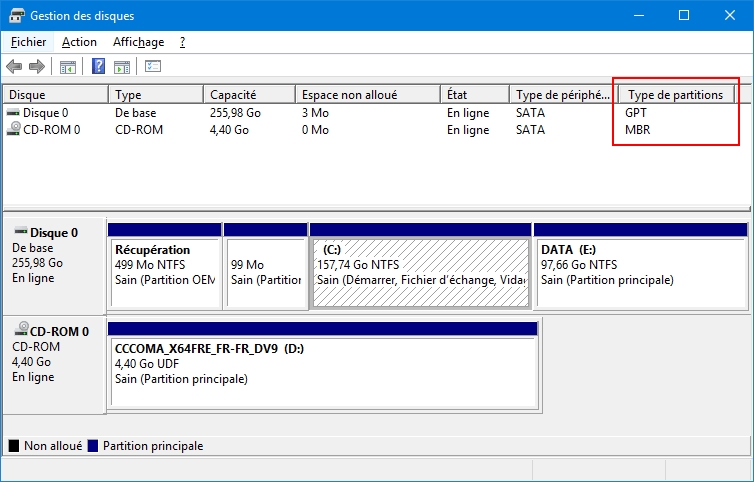Viewport: 754px width, 482px height.
Task: Select the Disque 0 row in the list
Action: [x=45, y=113]
